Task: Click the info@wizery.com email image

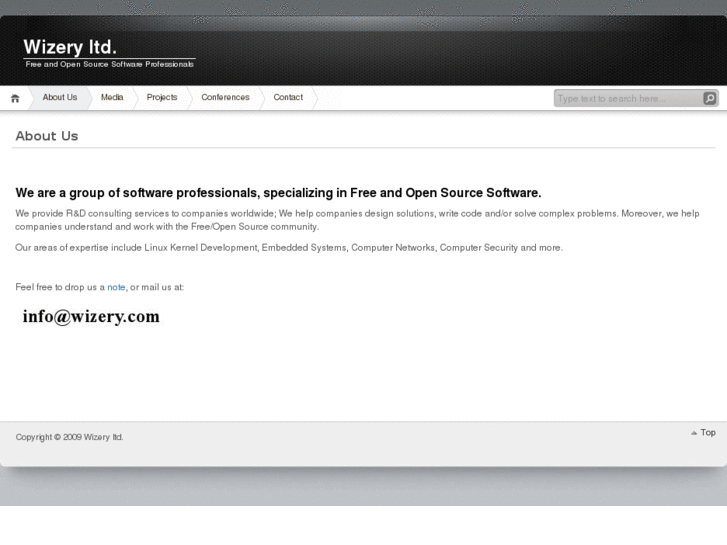Action: [91, 317]
